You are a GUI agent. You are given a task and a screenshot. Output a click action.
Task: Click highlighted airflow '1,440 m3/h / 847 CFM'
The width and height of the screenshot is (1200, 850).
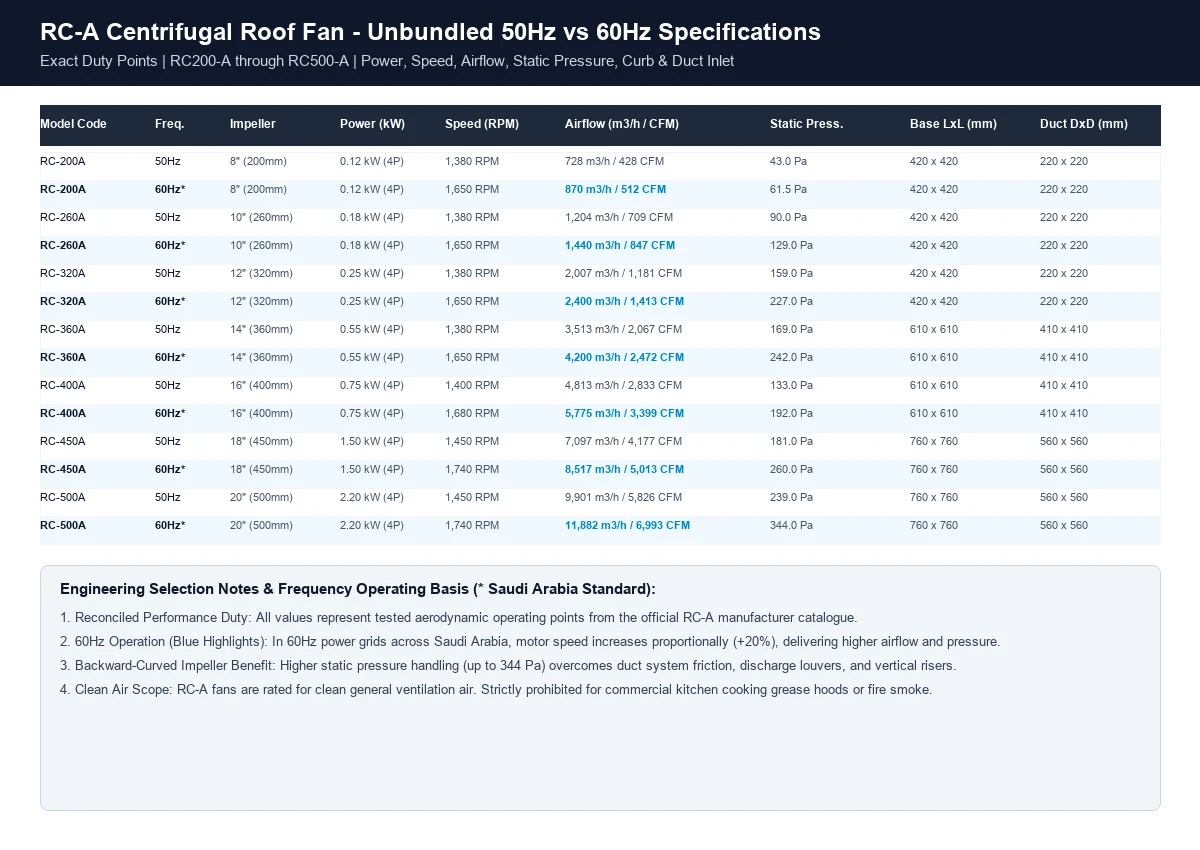pyautogui.click(x=620, y=245)
